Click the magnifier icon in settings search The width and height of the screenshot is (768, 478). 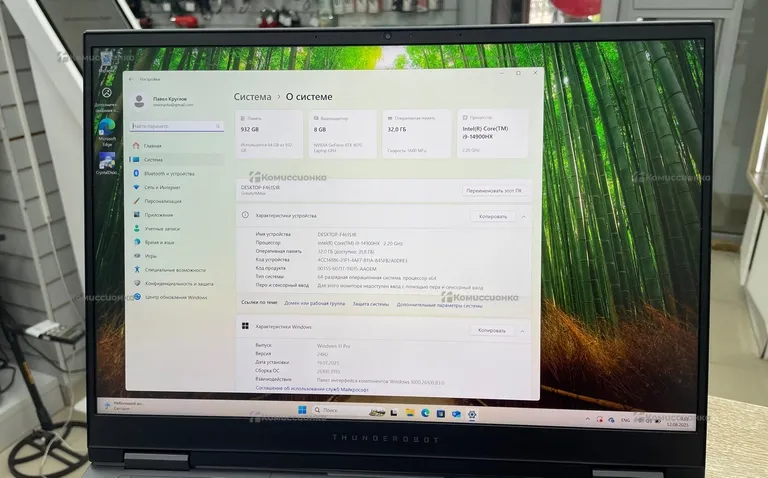click(x=218, y=126)
